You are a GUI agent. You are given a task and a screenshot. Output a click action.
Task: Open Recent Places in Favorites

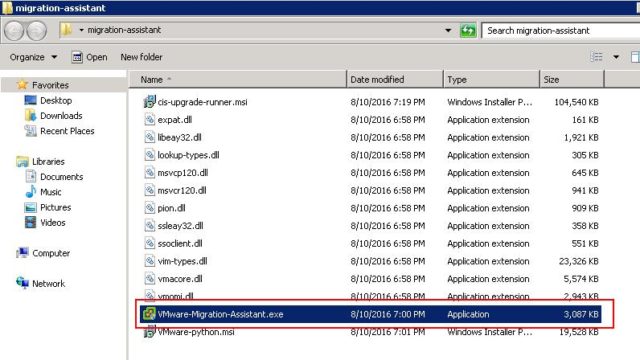67,131
